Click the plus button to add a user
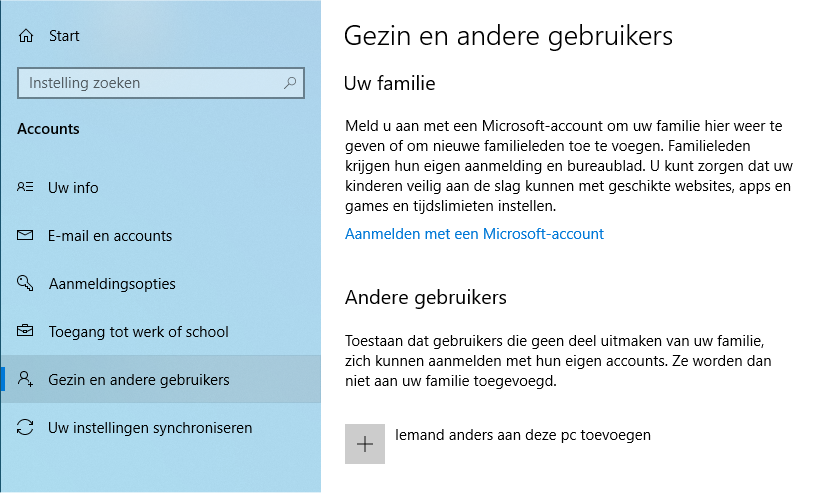Image resolution: width=827 pixels, height=493 pixels. (364, 444)
